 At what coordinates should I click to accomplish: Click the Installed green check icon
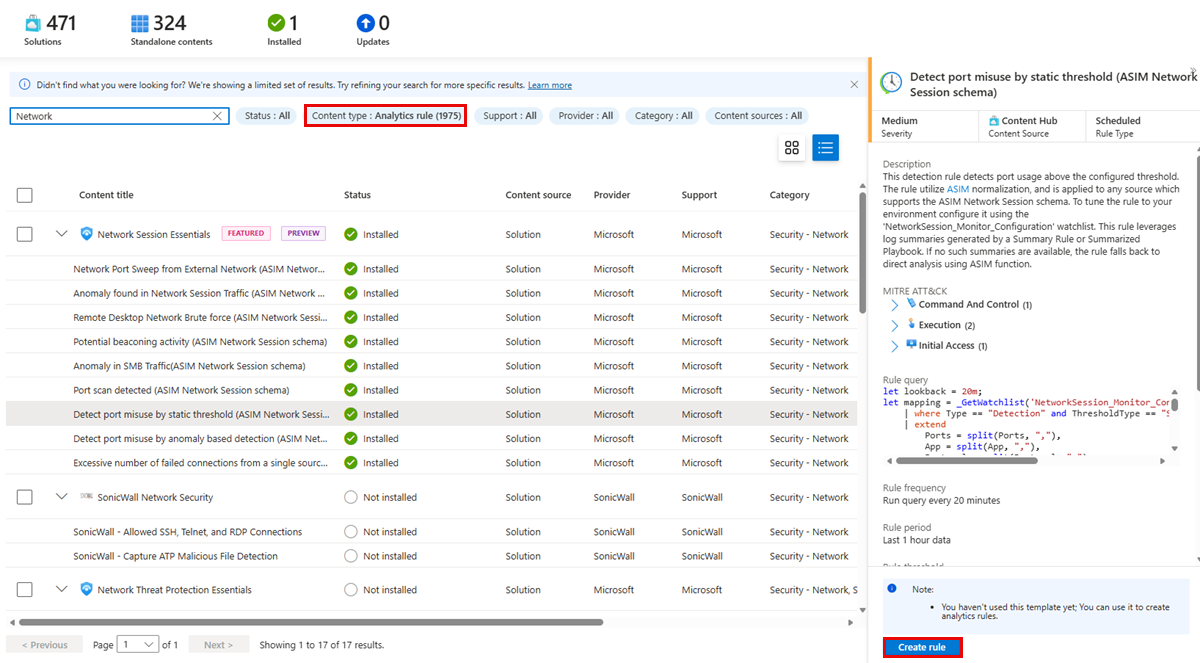[276, 22]
